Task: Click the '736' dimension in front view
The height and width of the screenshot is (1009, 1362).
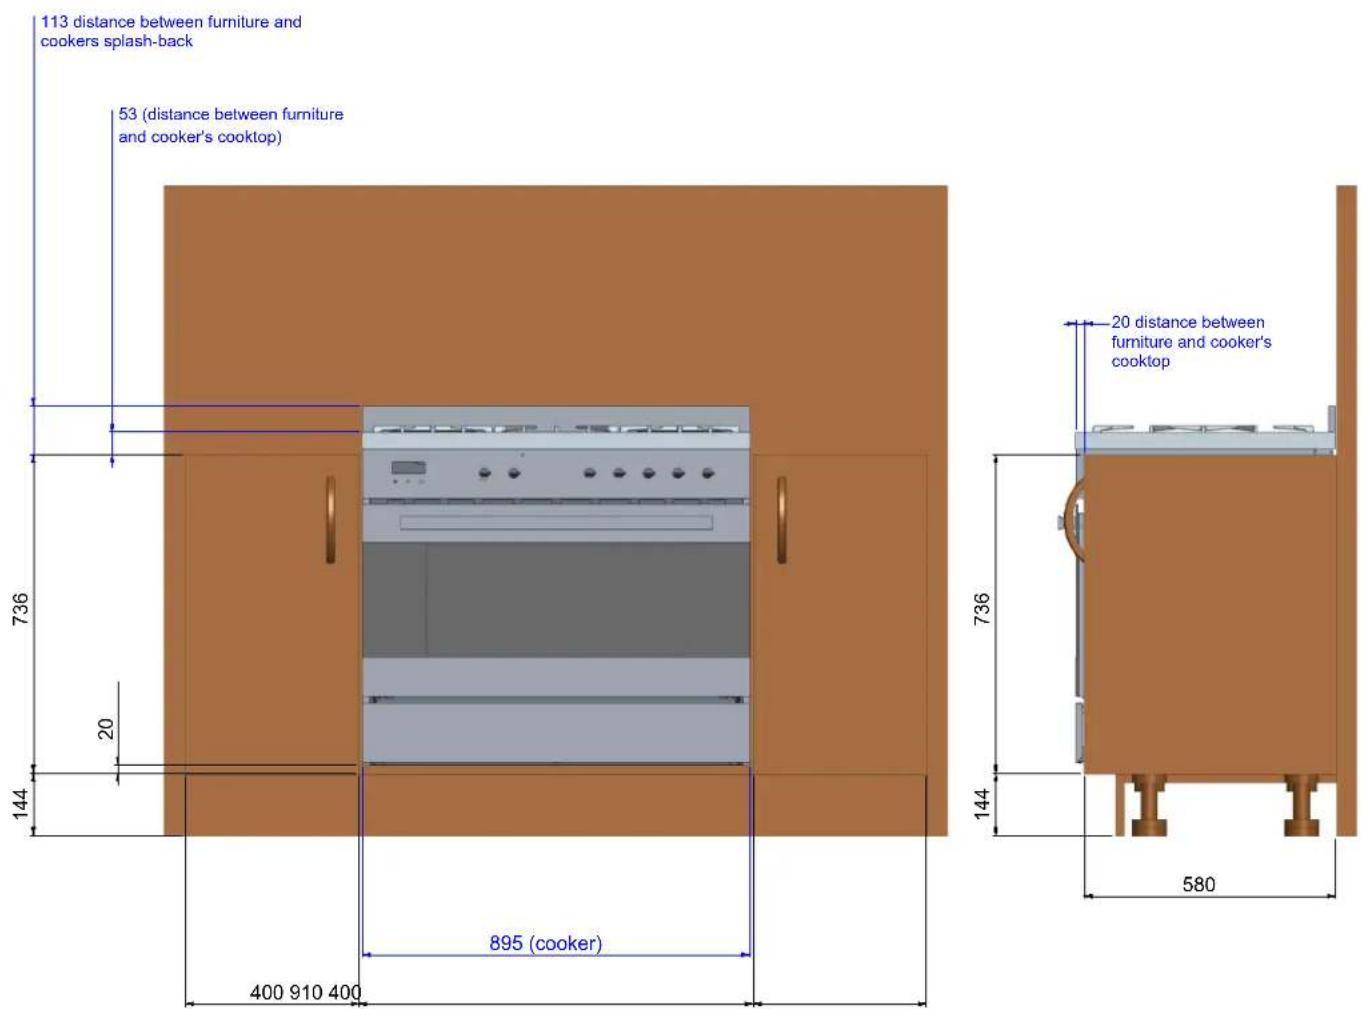Action: point(20,609)
